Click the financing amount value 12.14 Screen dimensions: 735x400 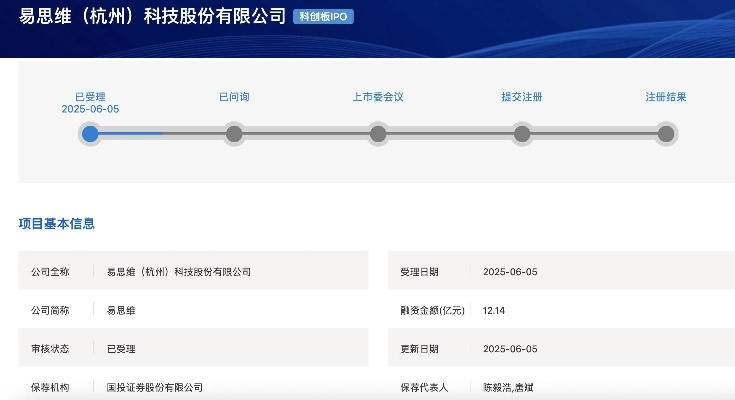point(494,311)
